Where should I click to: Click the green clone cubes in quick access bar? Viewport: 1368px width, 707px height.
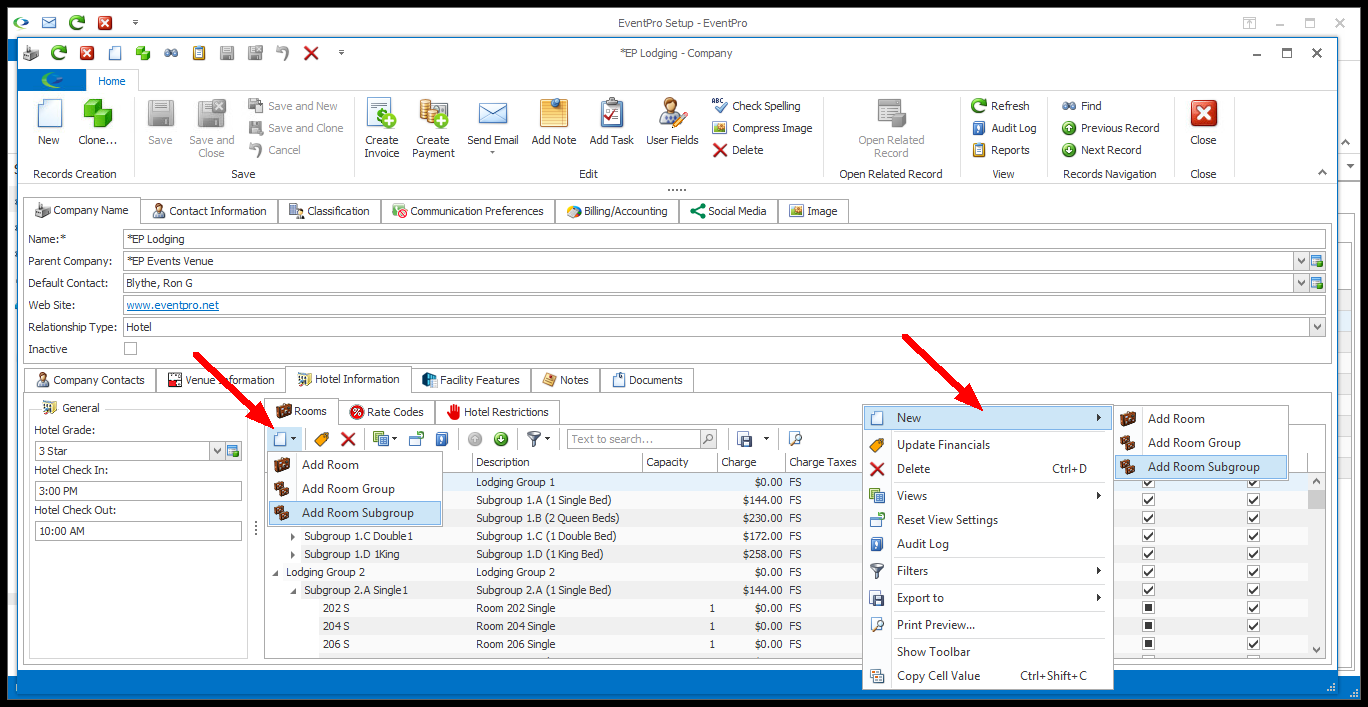[143, 53]
